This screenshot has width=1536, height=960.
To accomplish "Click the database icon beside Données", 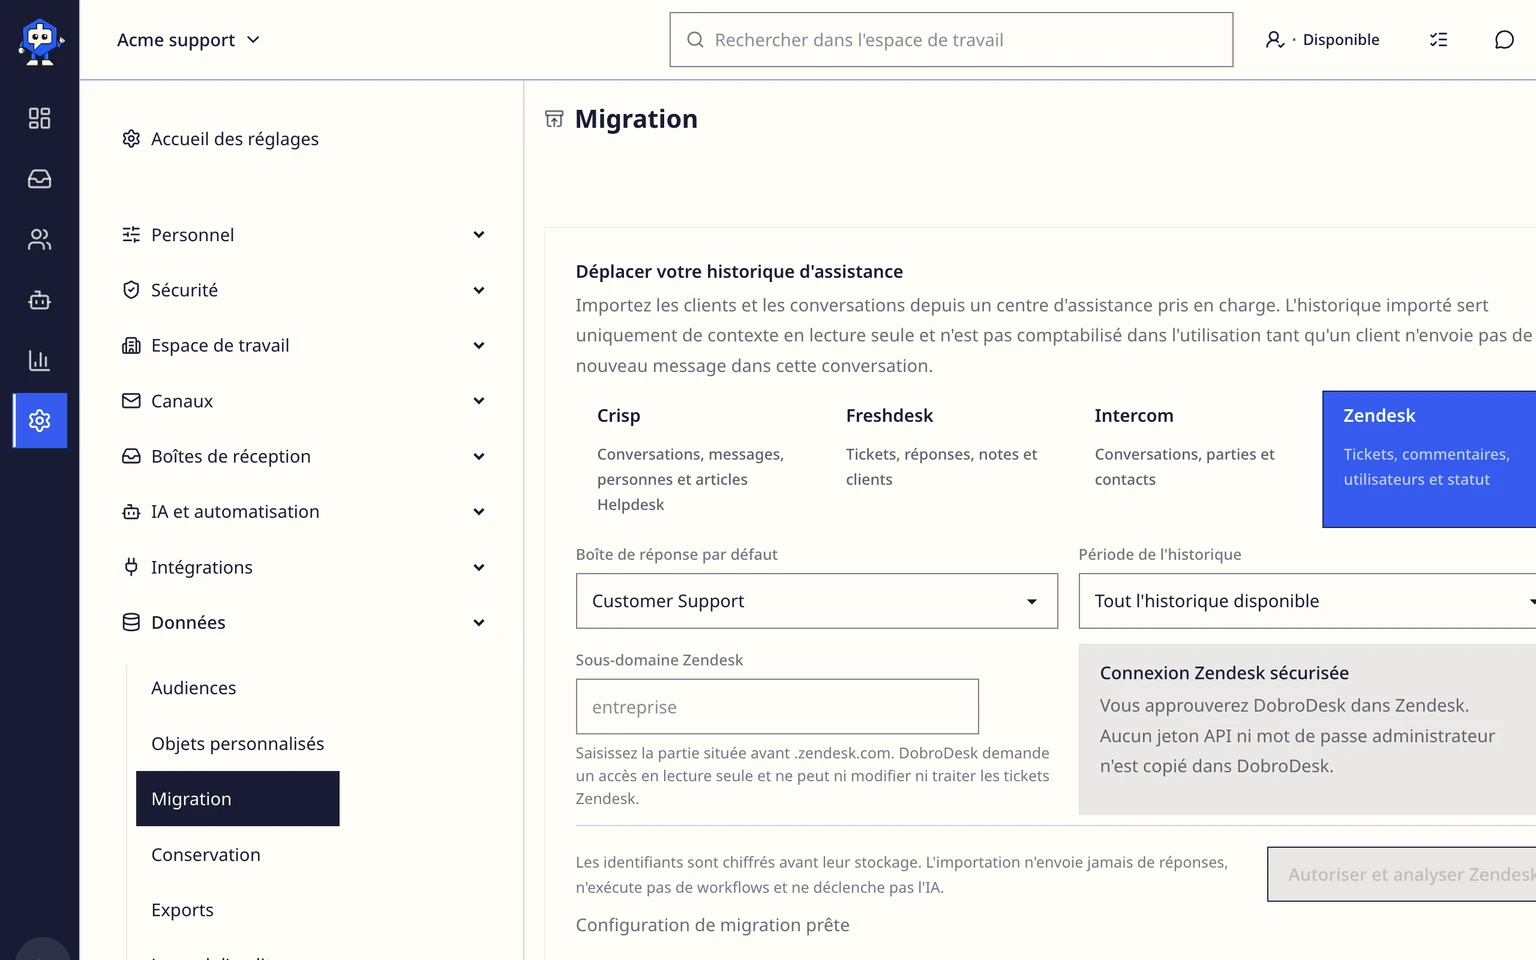I will click(x=131, y=622).
